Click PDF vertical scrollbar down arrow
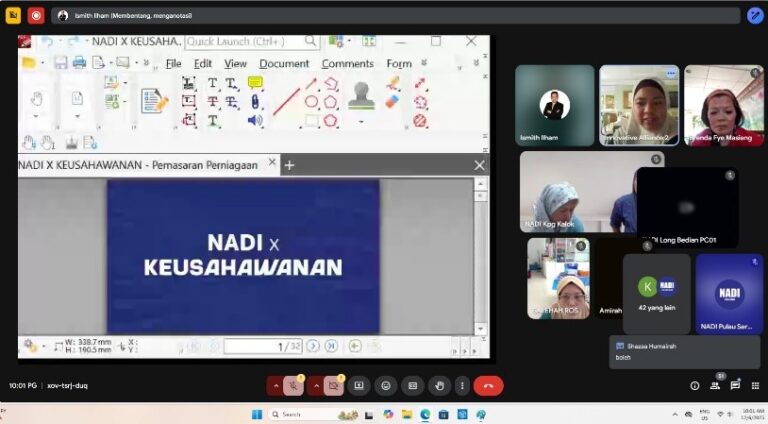Viewport: 768px width, 424px height. (x=480, y=329)
